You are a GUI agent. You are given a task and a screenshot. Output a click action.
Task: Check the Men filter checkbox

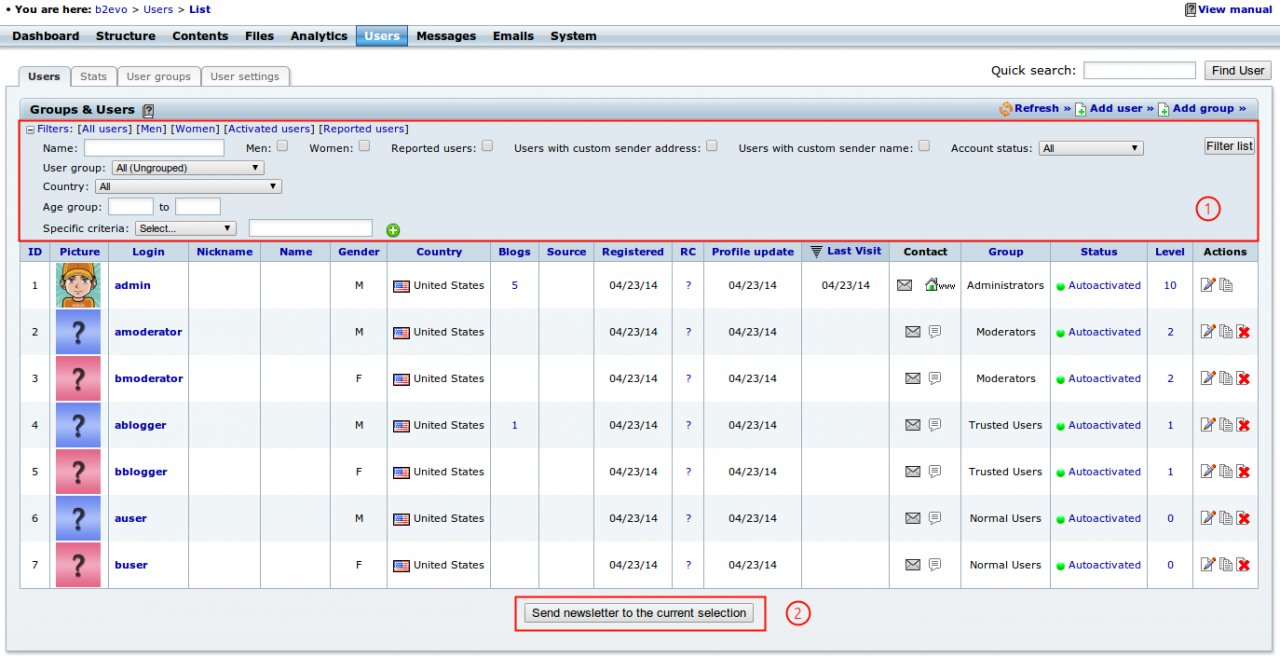pos(283,145)
